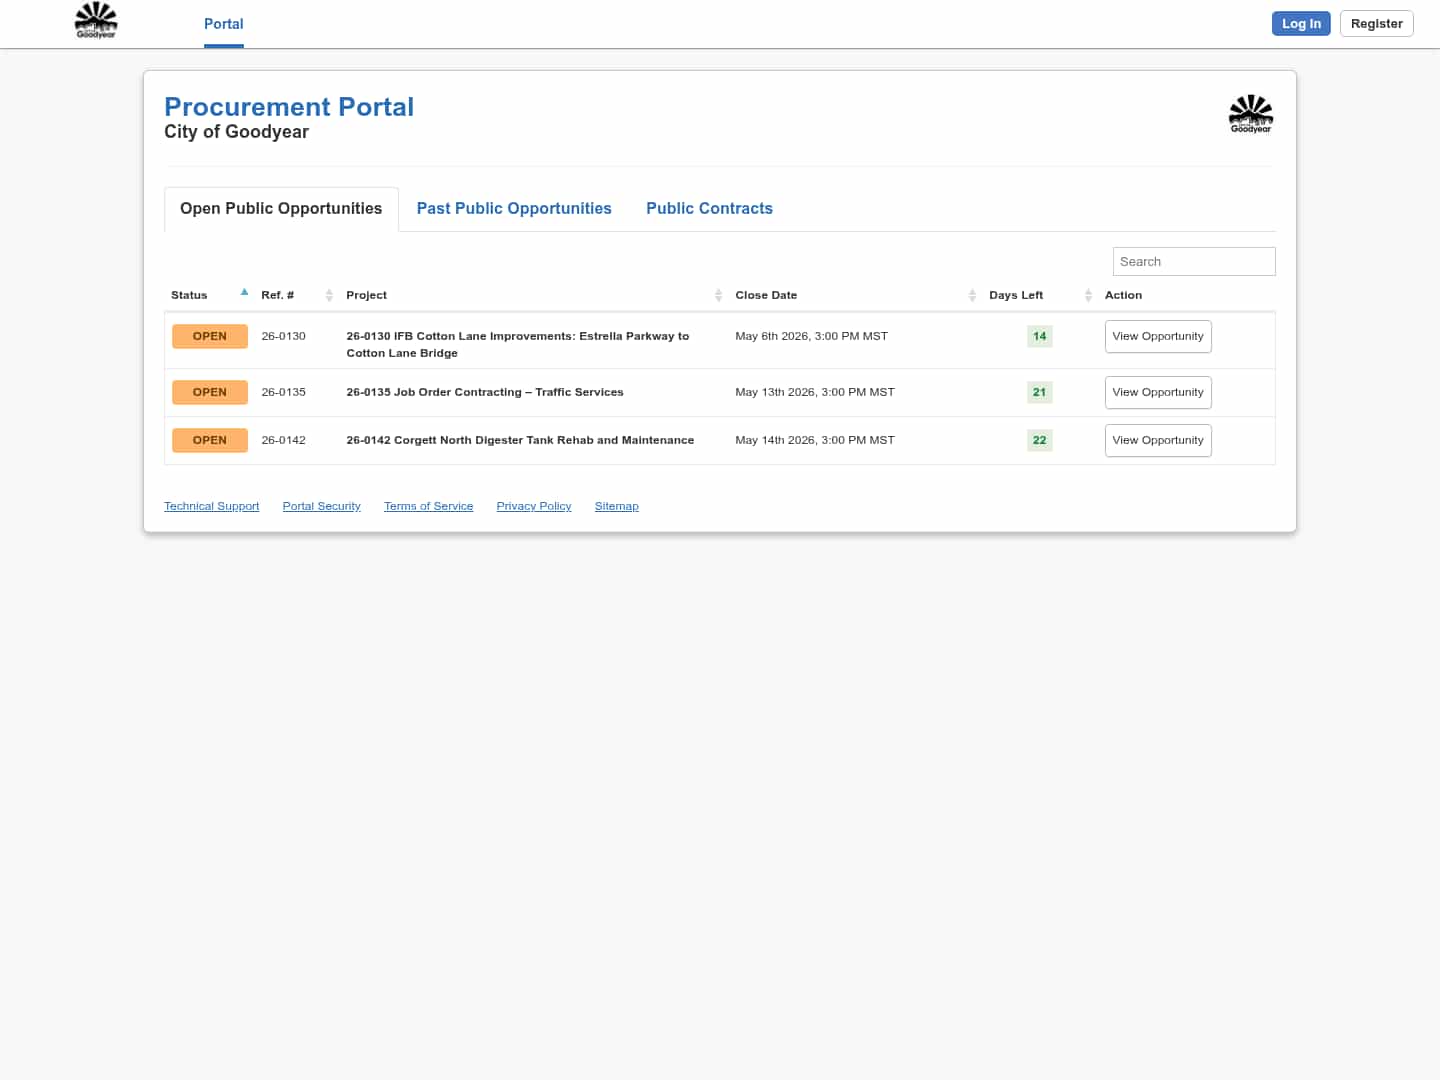Click the 21 days left badge
Viewport: 1440px width, 1080px height.
[x=1039, y=393]
